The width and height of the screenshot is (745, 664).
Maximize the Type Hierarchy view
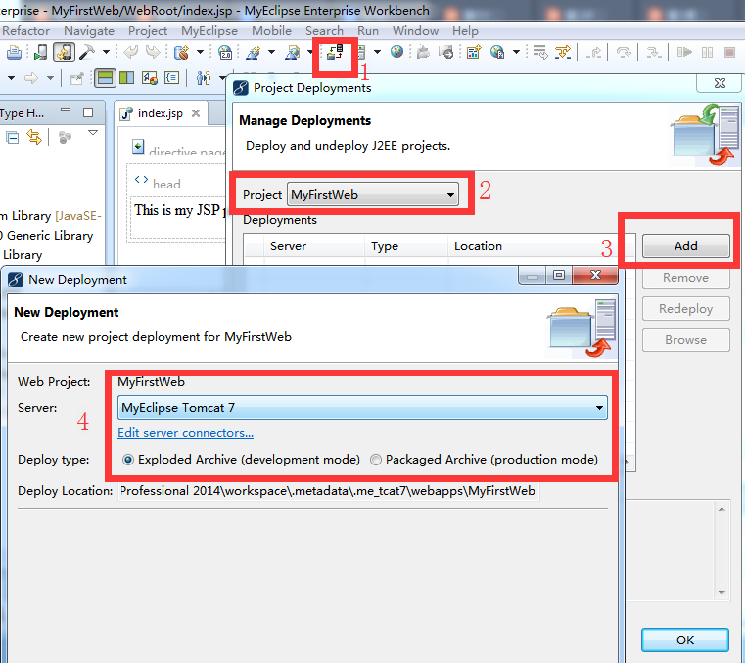coord(88,113)
